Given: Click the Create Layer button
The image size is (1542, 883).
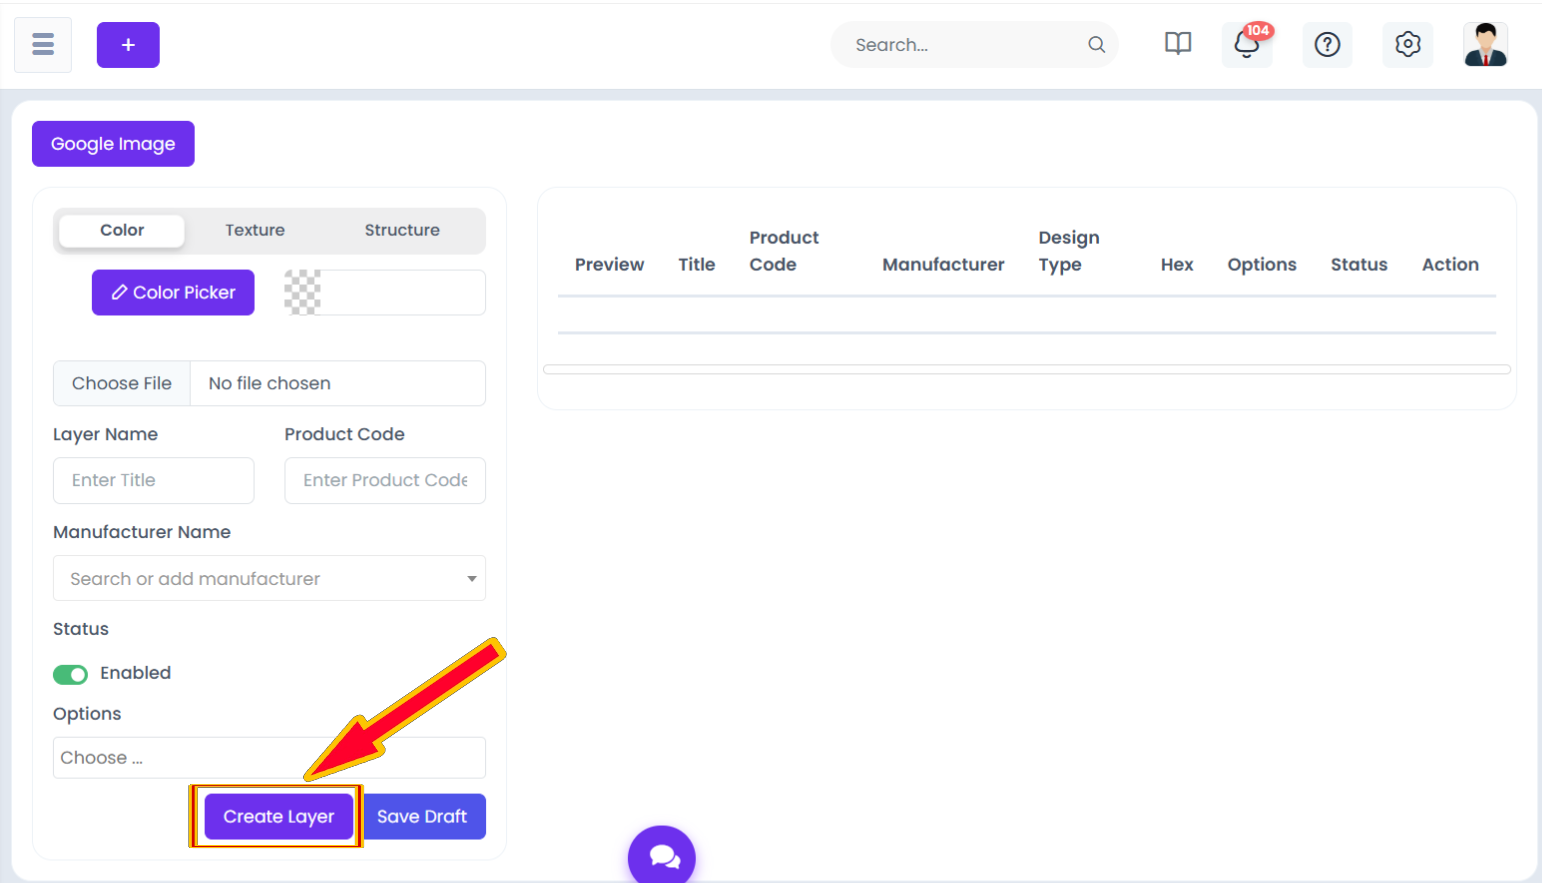Looking at the screenshot, I should (278, 816).
